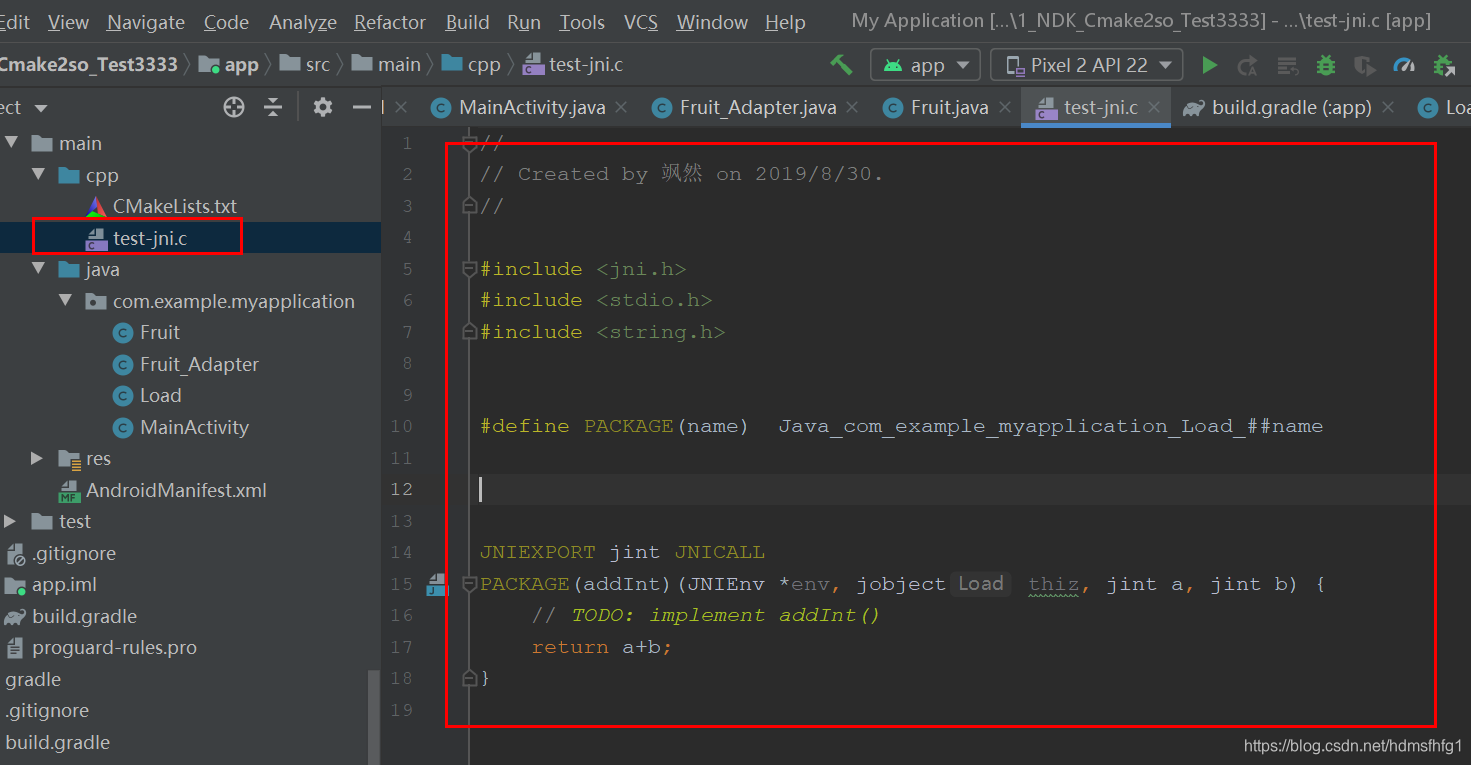1471x765 pixels.
Task: Click fold end marker at line 18
Action: click(x=469, y=678)
